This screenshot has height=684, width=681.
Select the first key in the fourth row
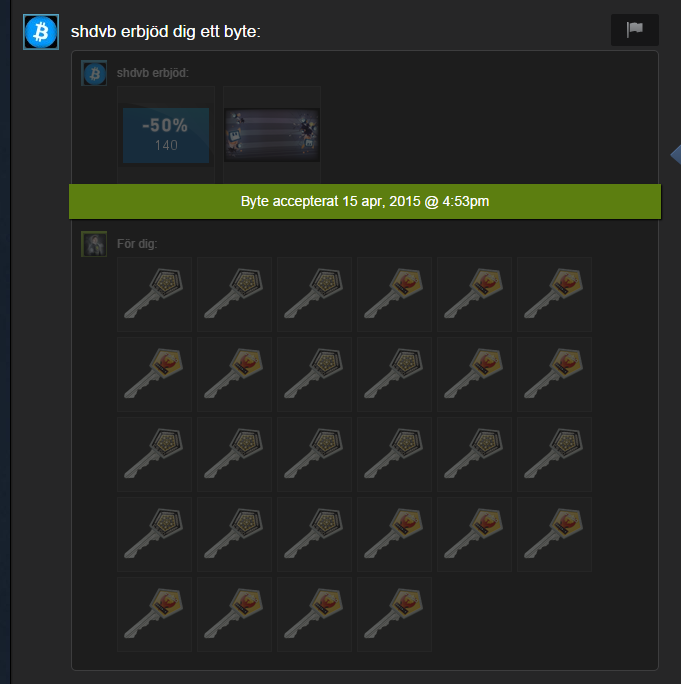point(154,534)
